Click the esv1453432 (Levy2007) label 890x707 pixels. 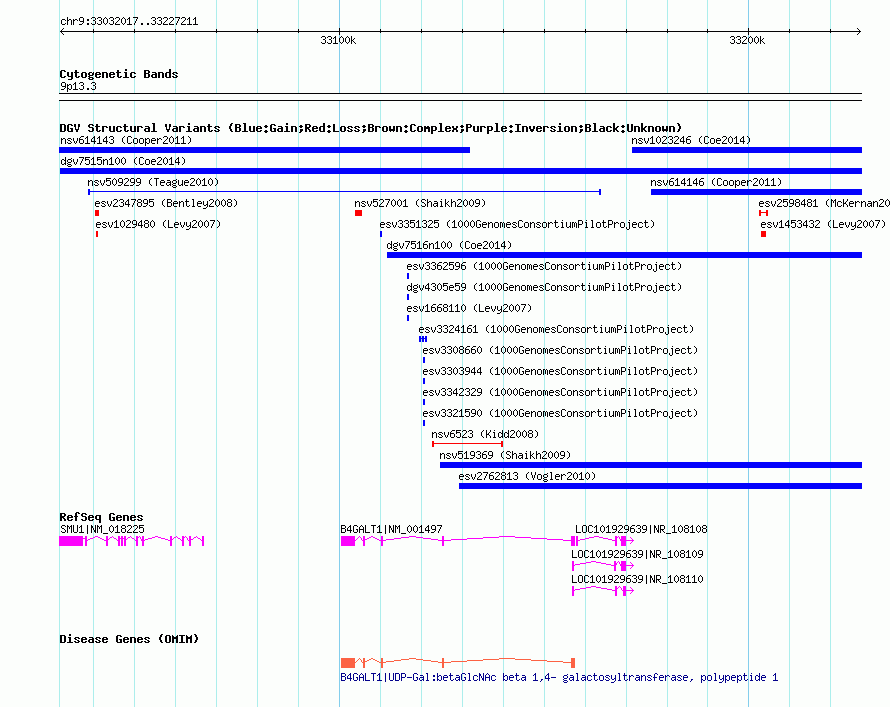[x=823, y=224]
